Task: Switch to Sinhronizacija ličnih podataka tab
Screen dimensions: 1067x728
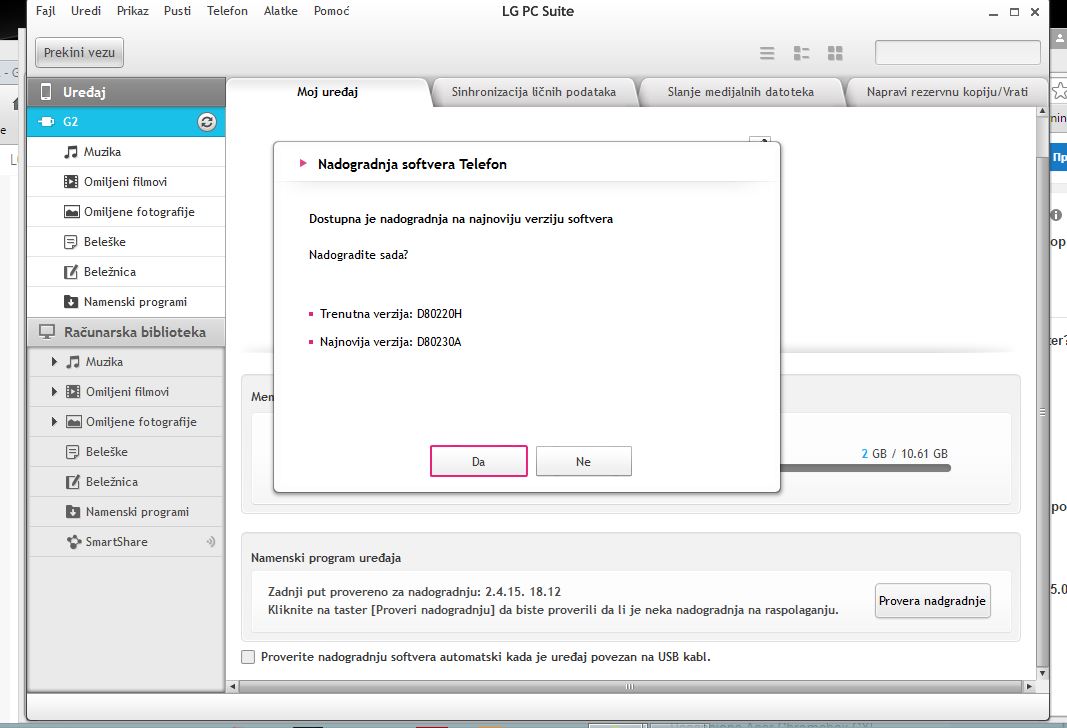Action: click(534, 92)
